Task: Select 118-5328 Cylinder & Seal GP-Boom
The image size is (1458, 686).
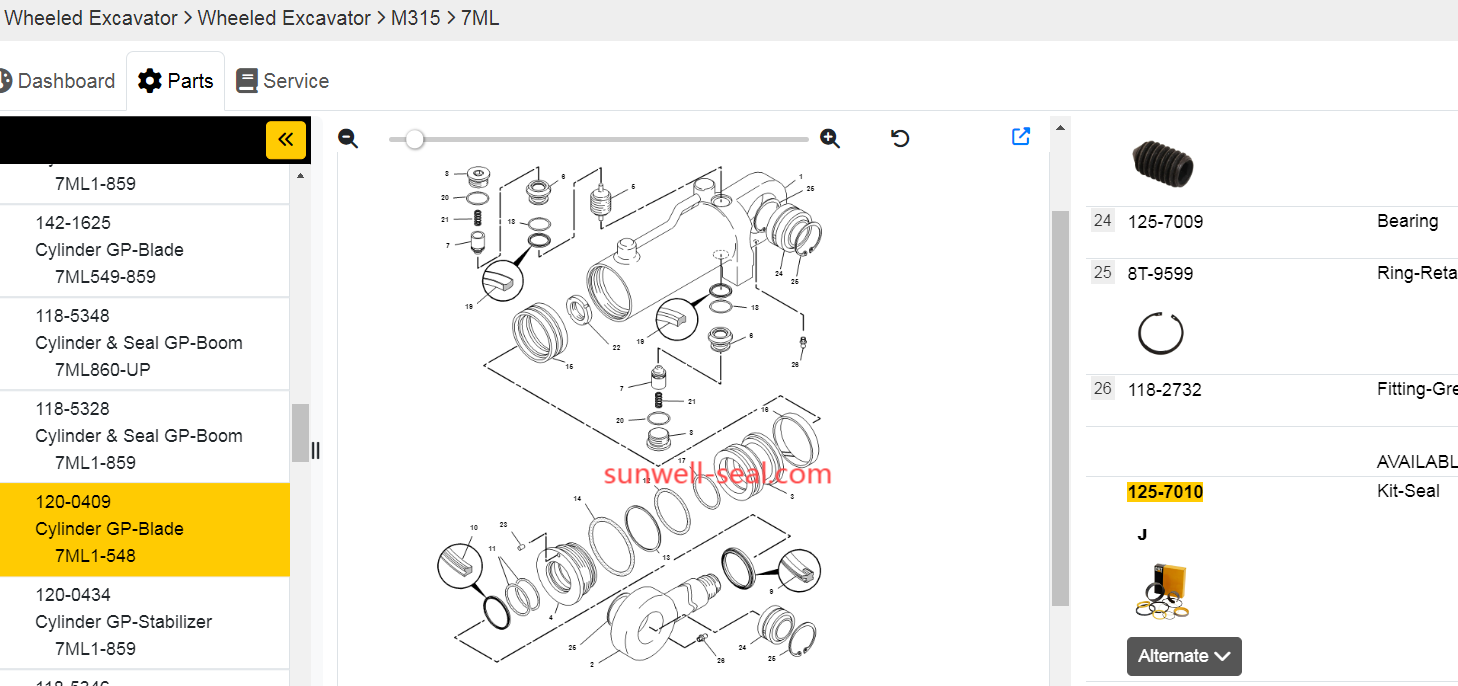Action: coord(138,436)
